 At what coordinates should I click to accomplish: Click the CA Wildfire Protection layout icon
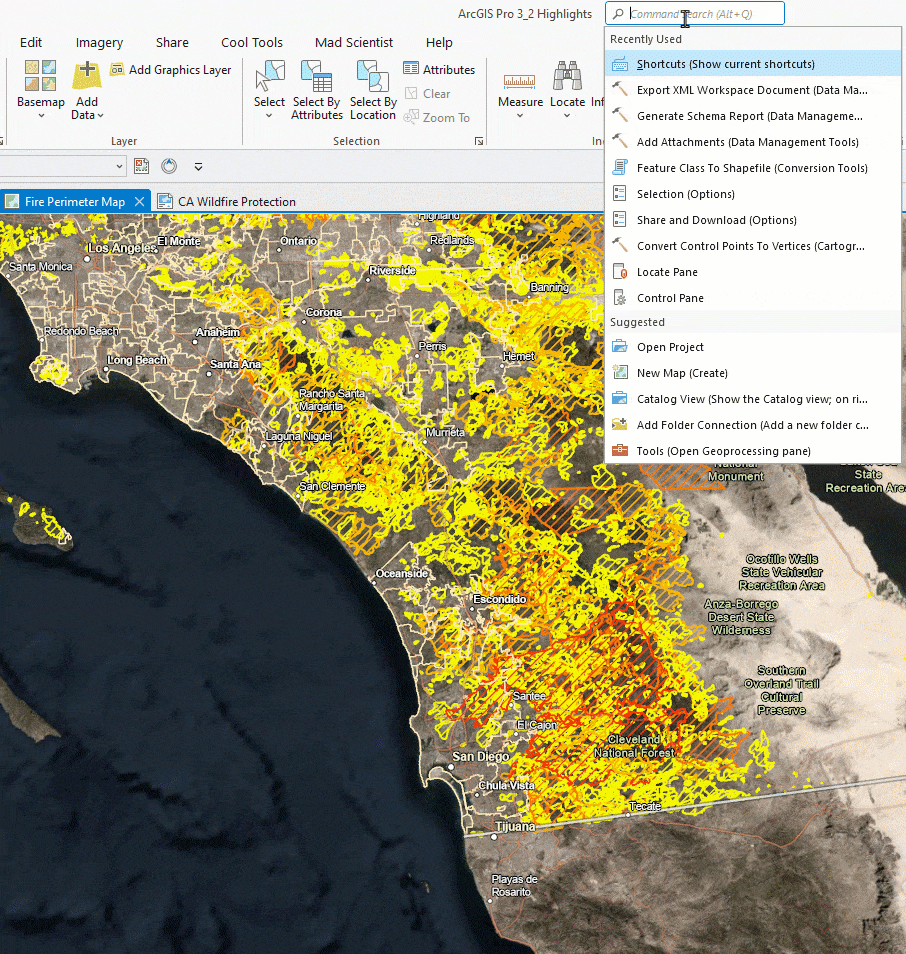[164, 201]
